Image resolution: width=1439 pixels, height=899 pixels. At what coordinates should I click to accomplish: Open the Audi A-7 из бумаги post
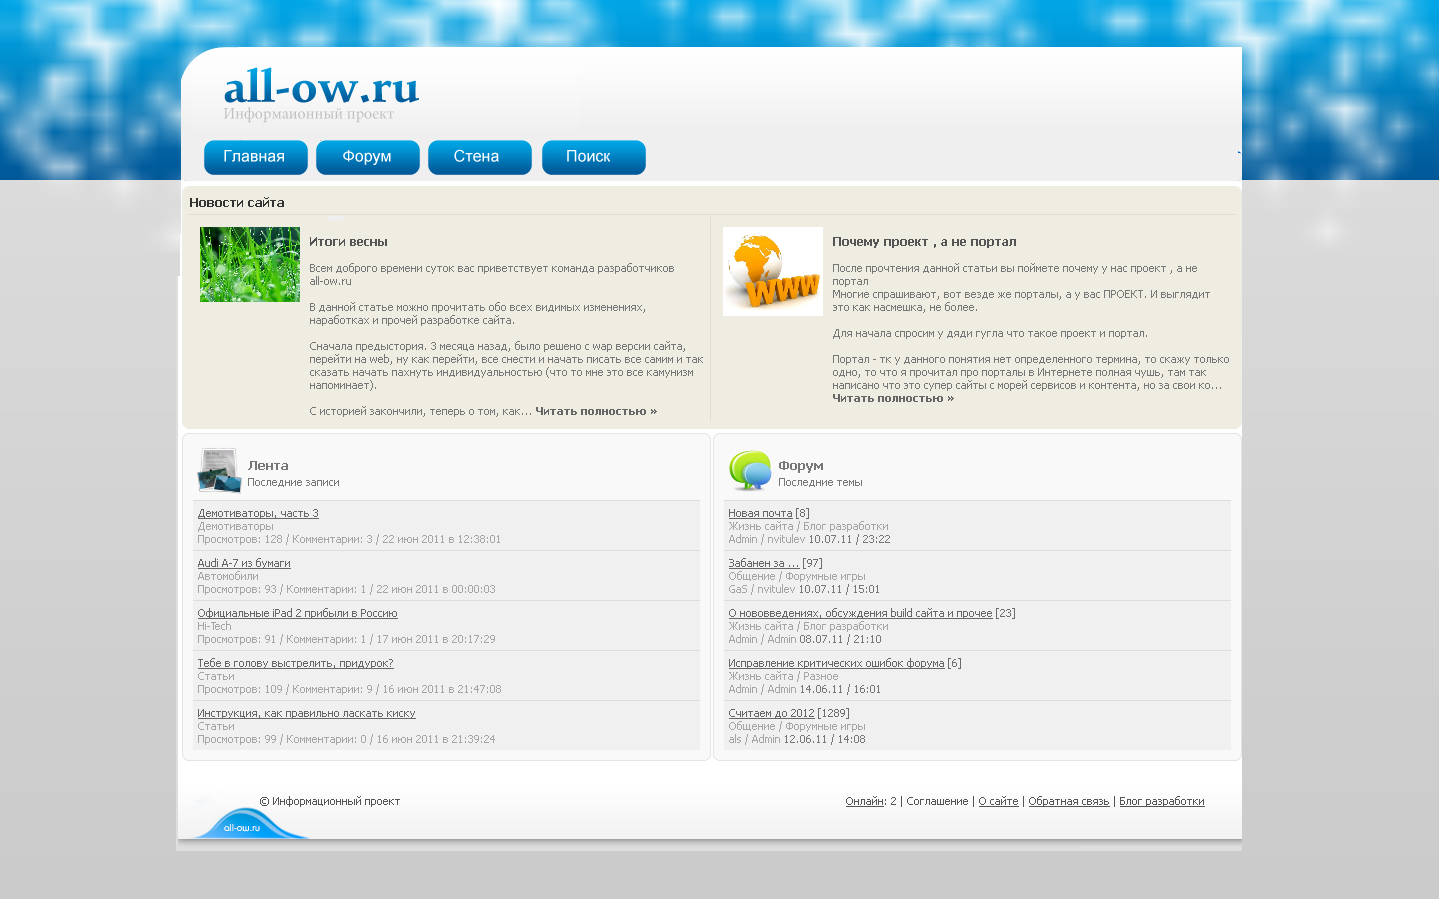[x=244, y=563]
